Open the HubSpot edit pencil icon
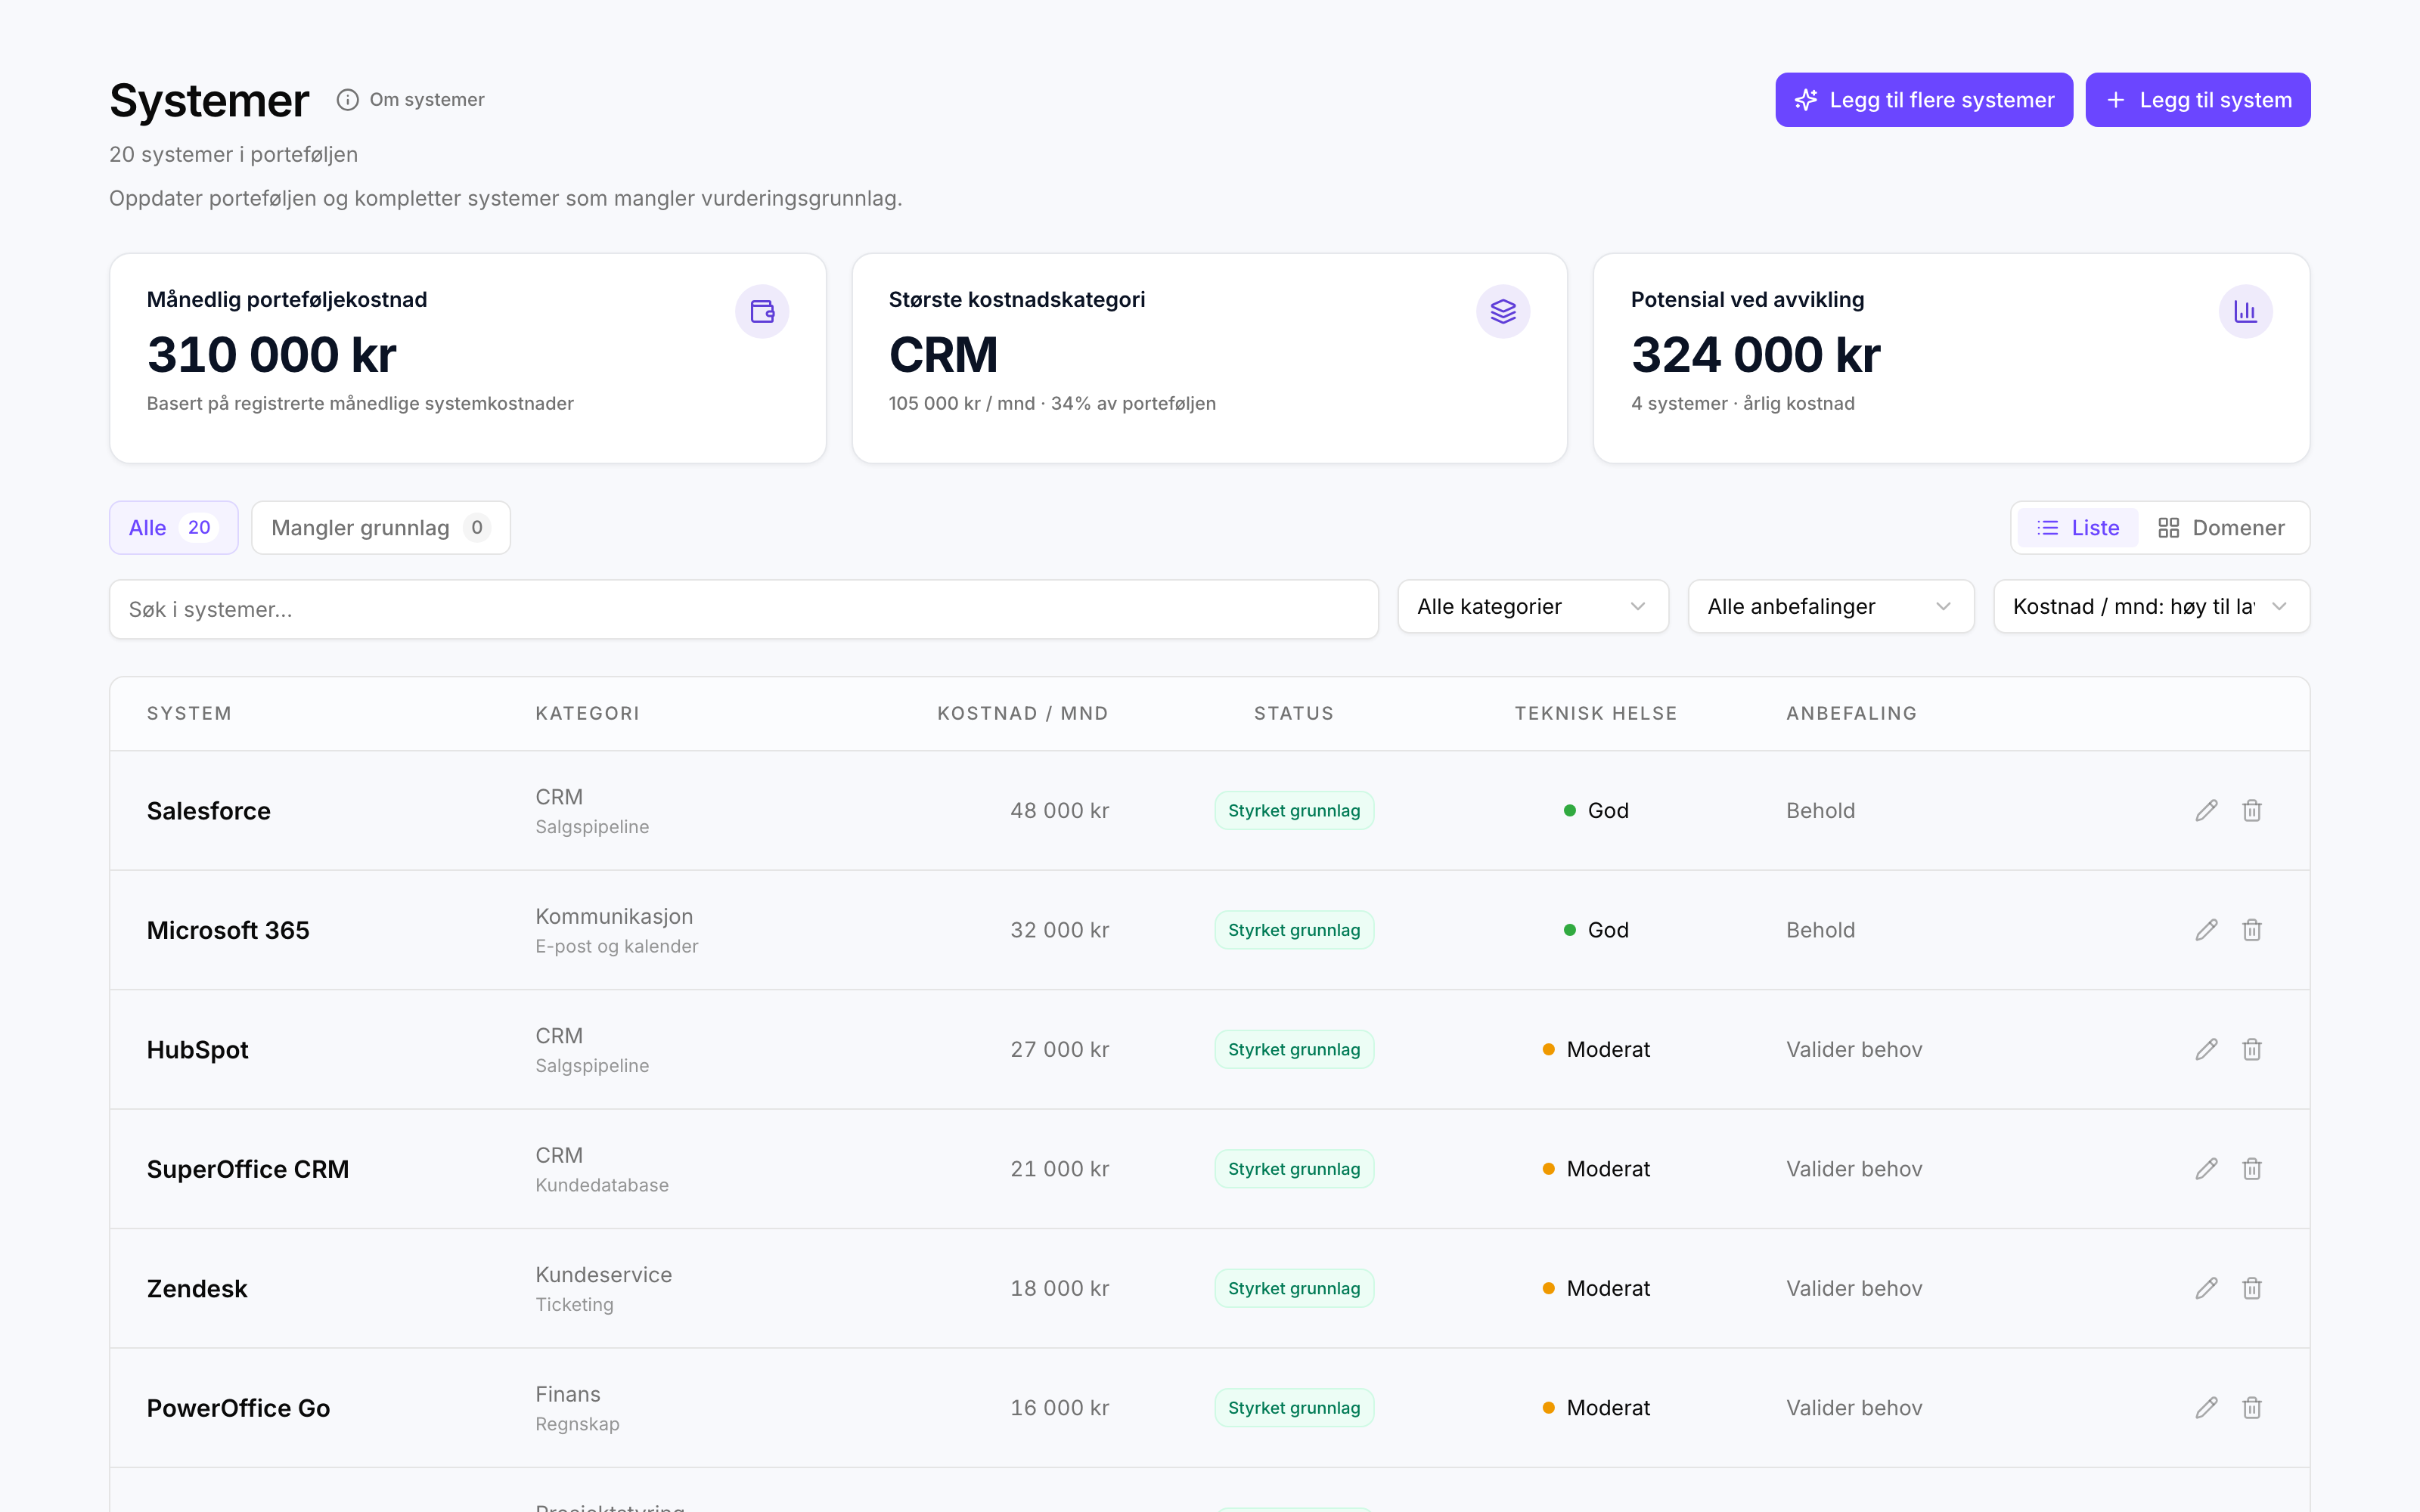 click(x=2206, y=1049)
